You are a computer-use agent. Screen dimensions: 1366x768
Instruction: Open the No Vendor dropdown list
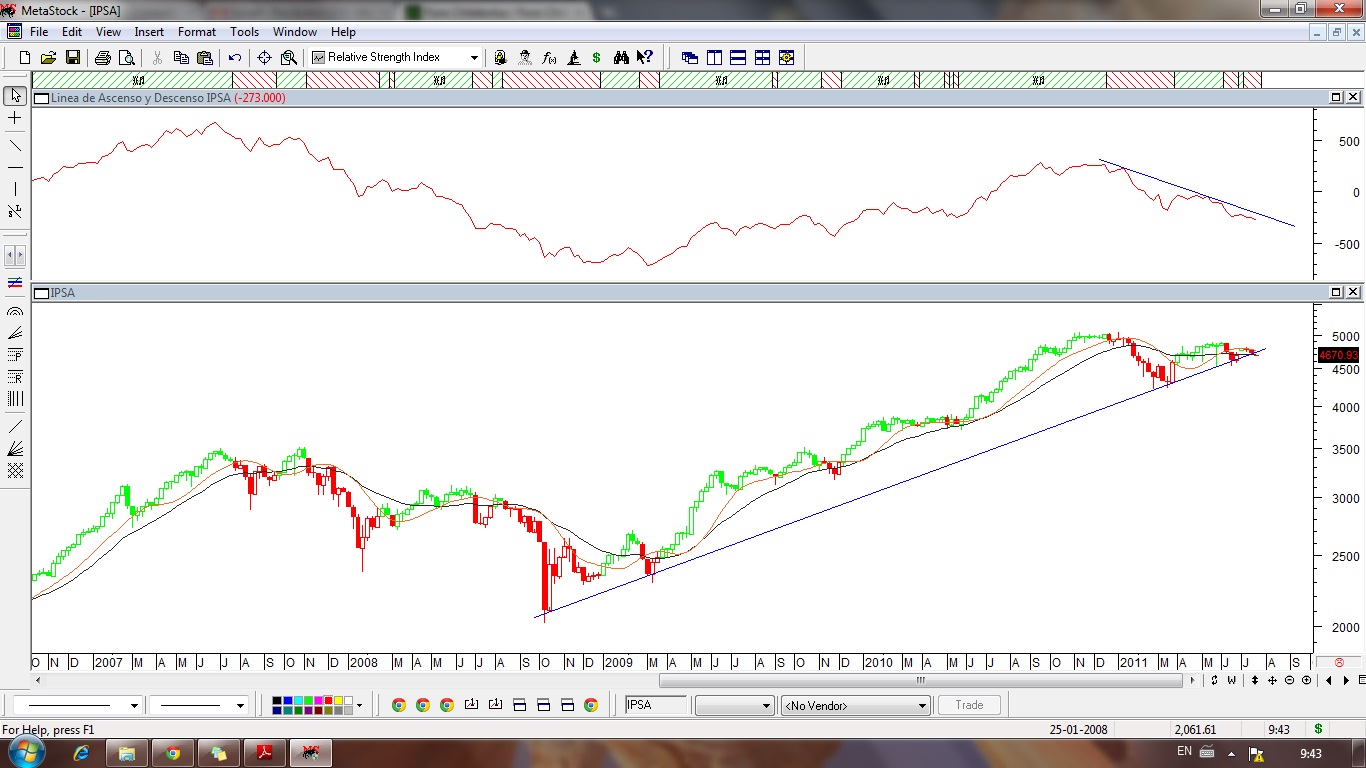point(922,706)
